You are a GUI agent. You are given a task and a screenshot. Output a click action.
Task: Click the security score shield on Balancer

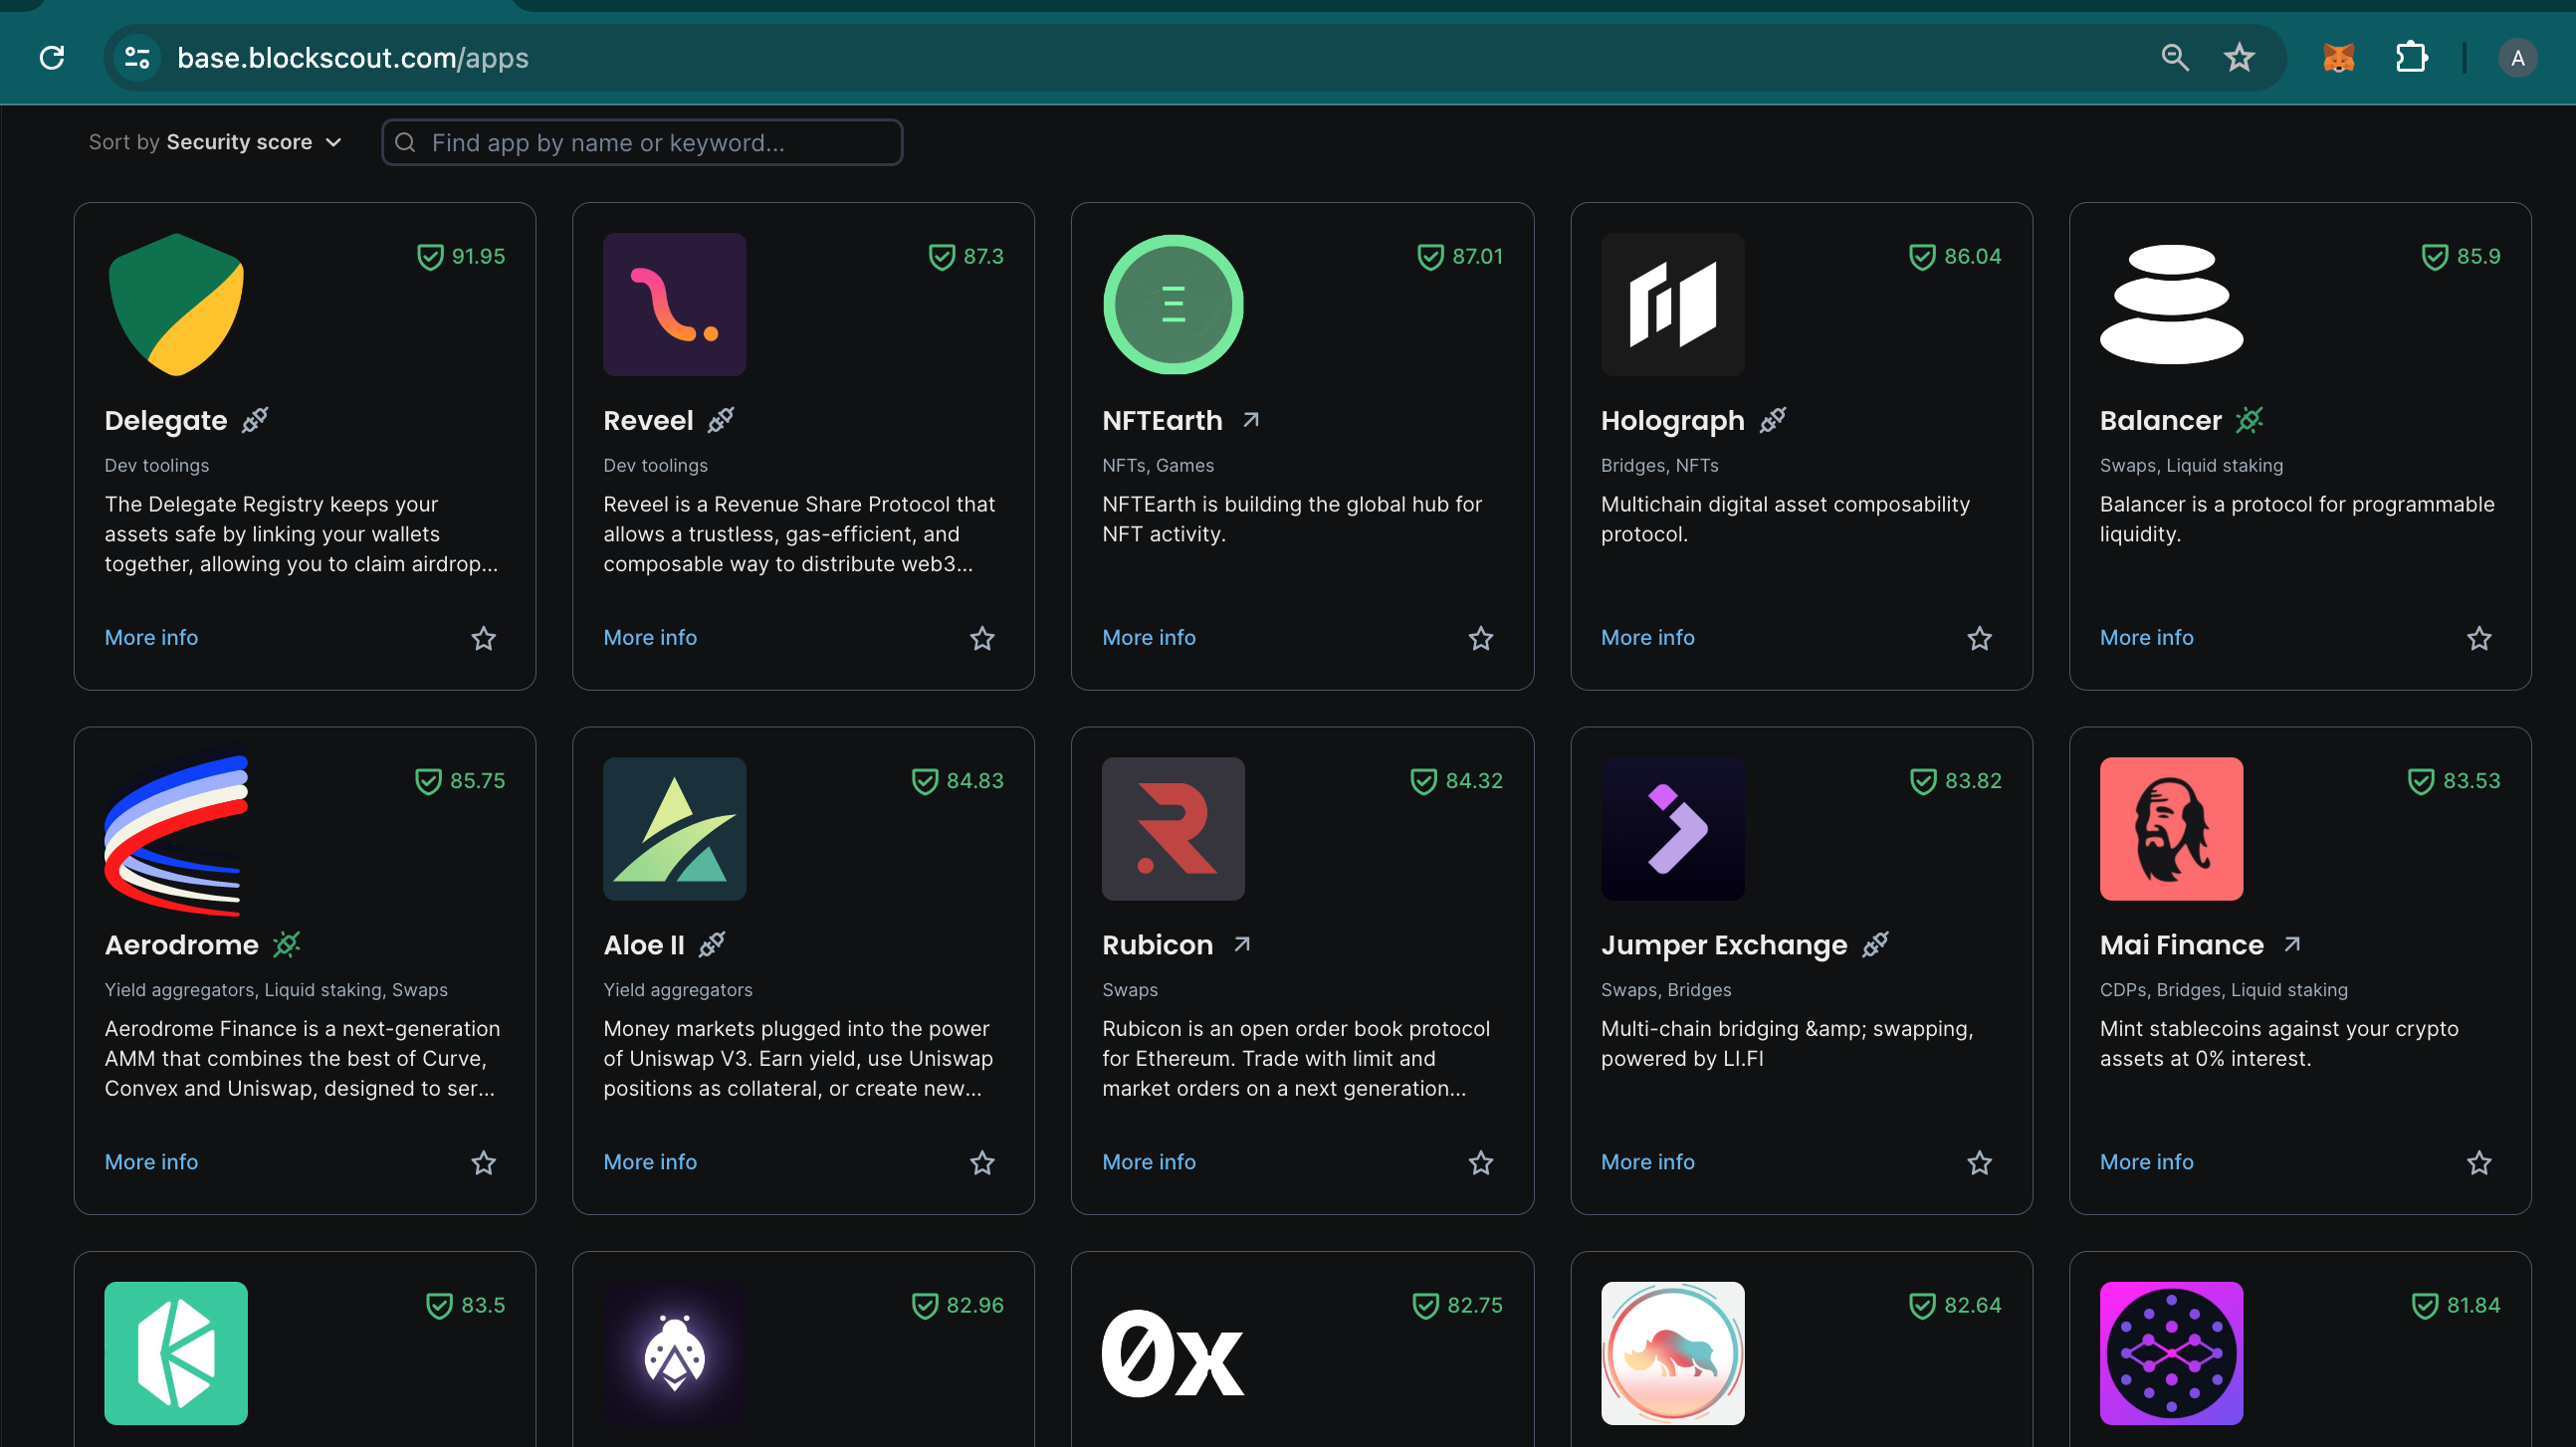point(2434,257)
